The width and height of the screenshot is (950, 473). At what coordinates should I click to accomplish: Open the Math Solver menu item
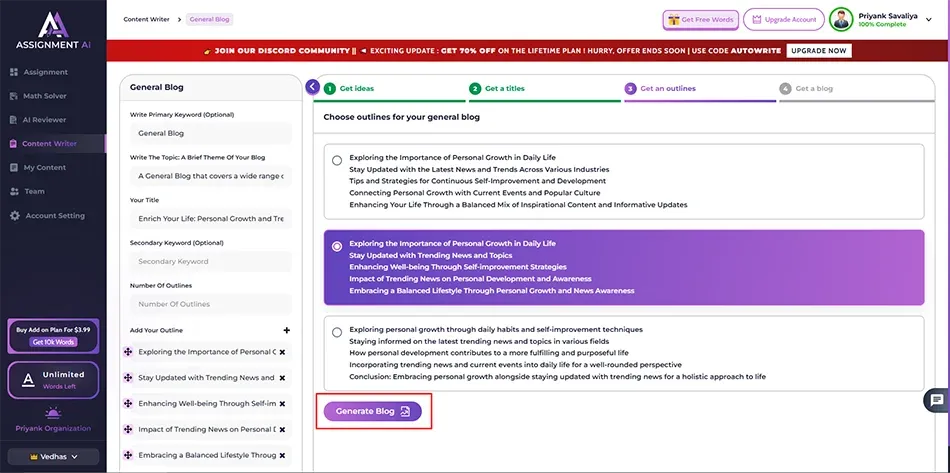(45, 96)
